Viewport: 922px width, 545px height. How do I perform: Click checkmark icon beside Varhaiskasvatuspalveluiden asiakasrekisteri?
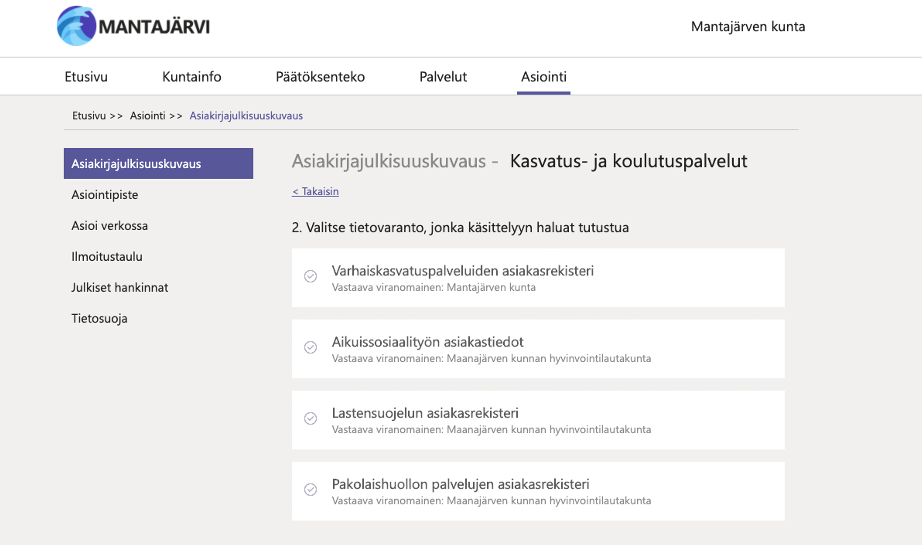pyautogui.click(x=310, y=276)
